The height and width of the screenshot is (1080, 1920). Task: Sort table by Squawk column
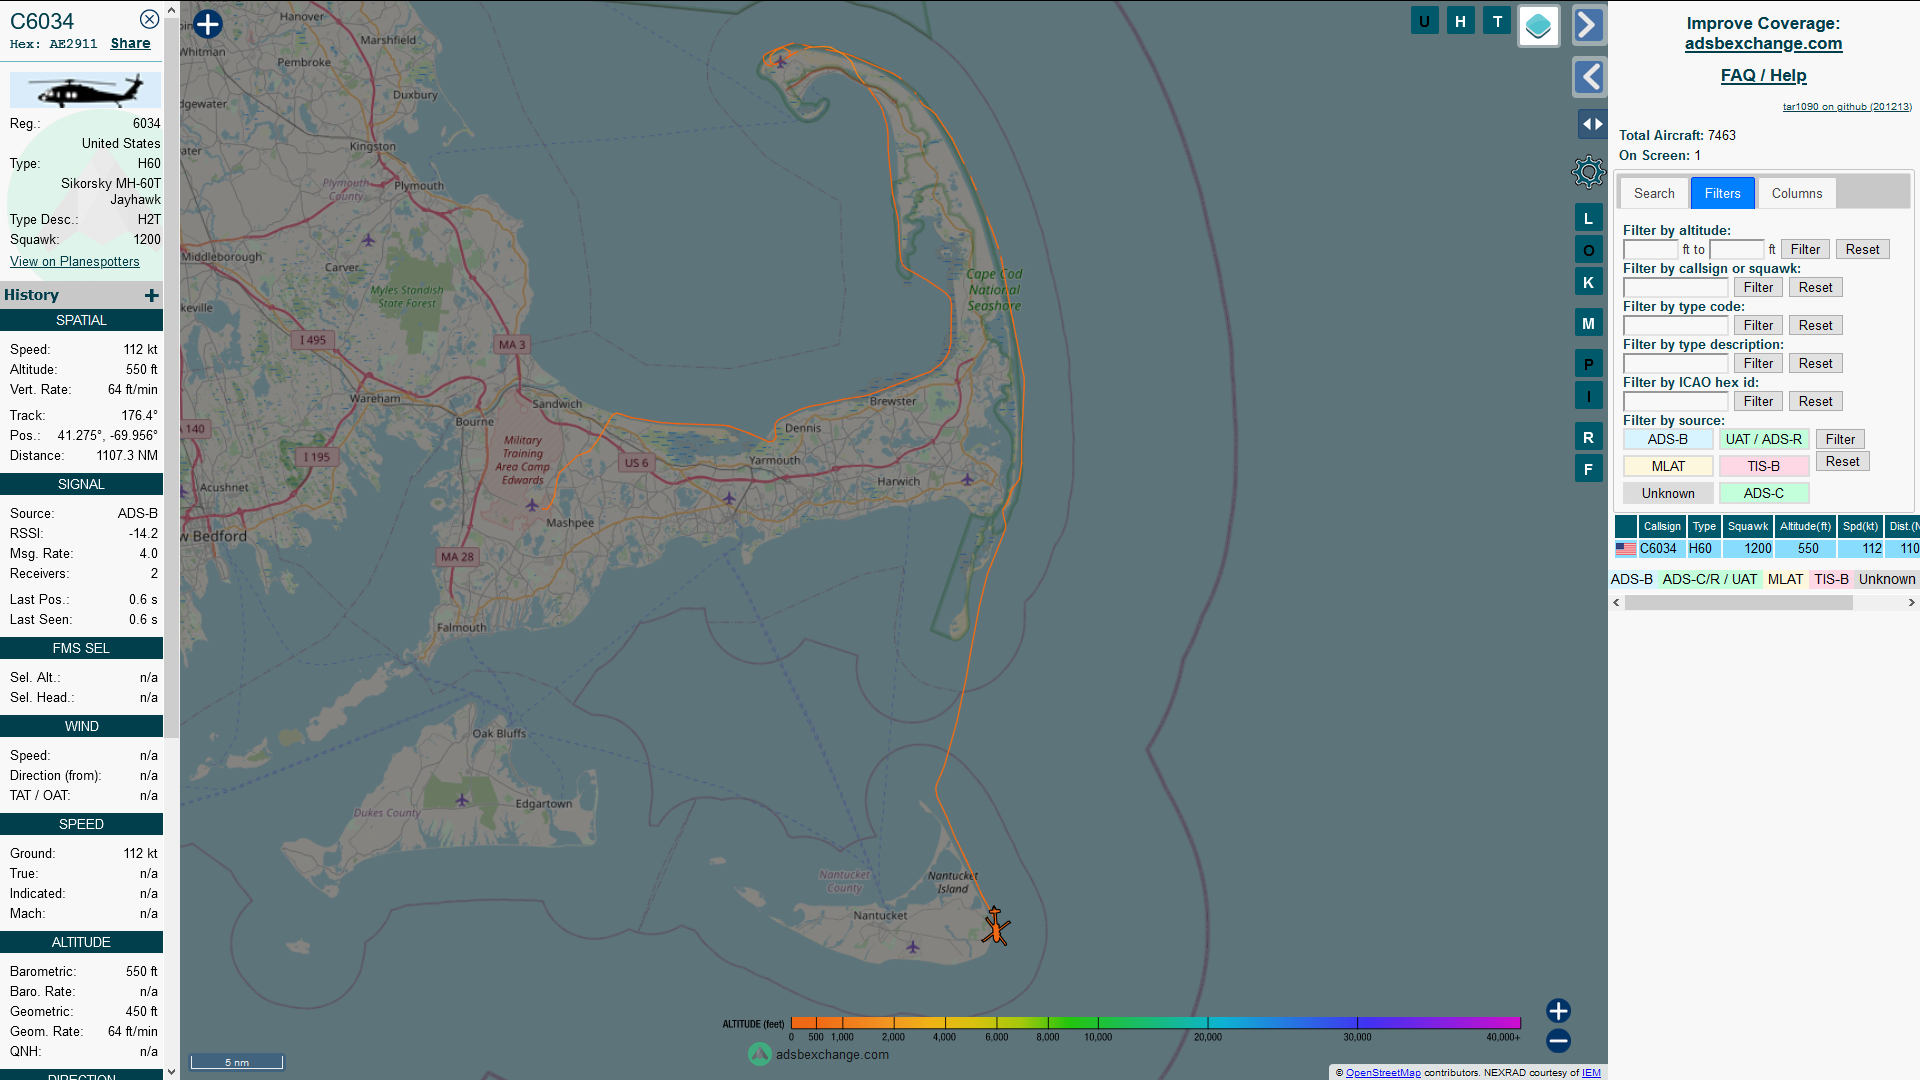pos(1747,526)
